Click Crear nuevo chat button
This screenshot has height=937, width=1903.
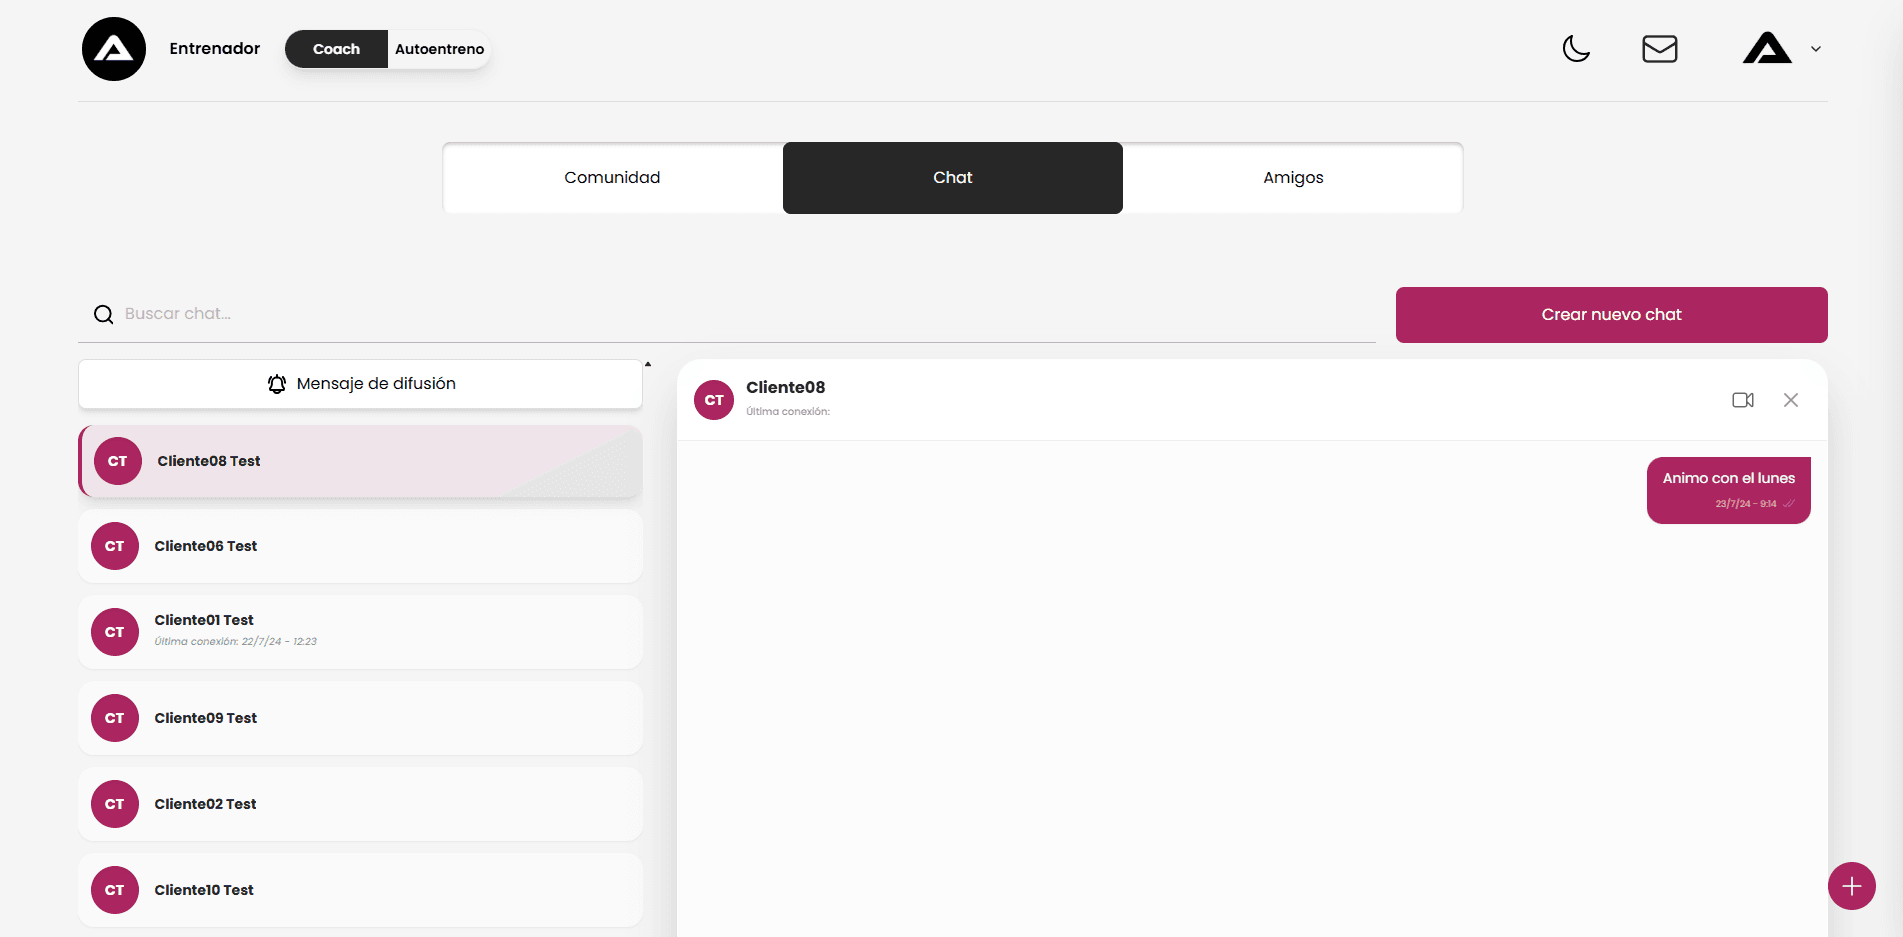(x=1611, y=315)
